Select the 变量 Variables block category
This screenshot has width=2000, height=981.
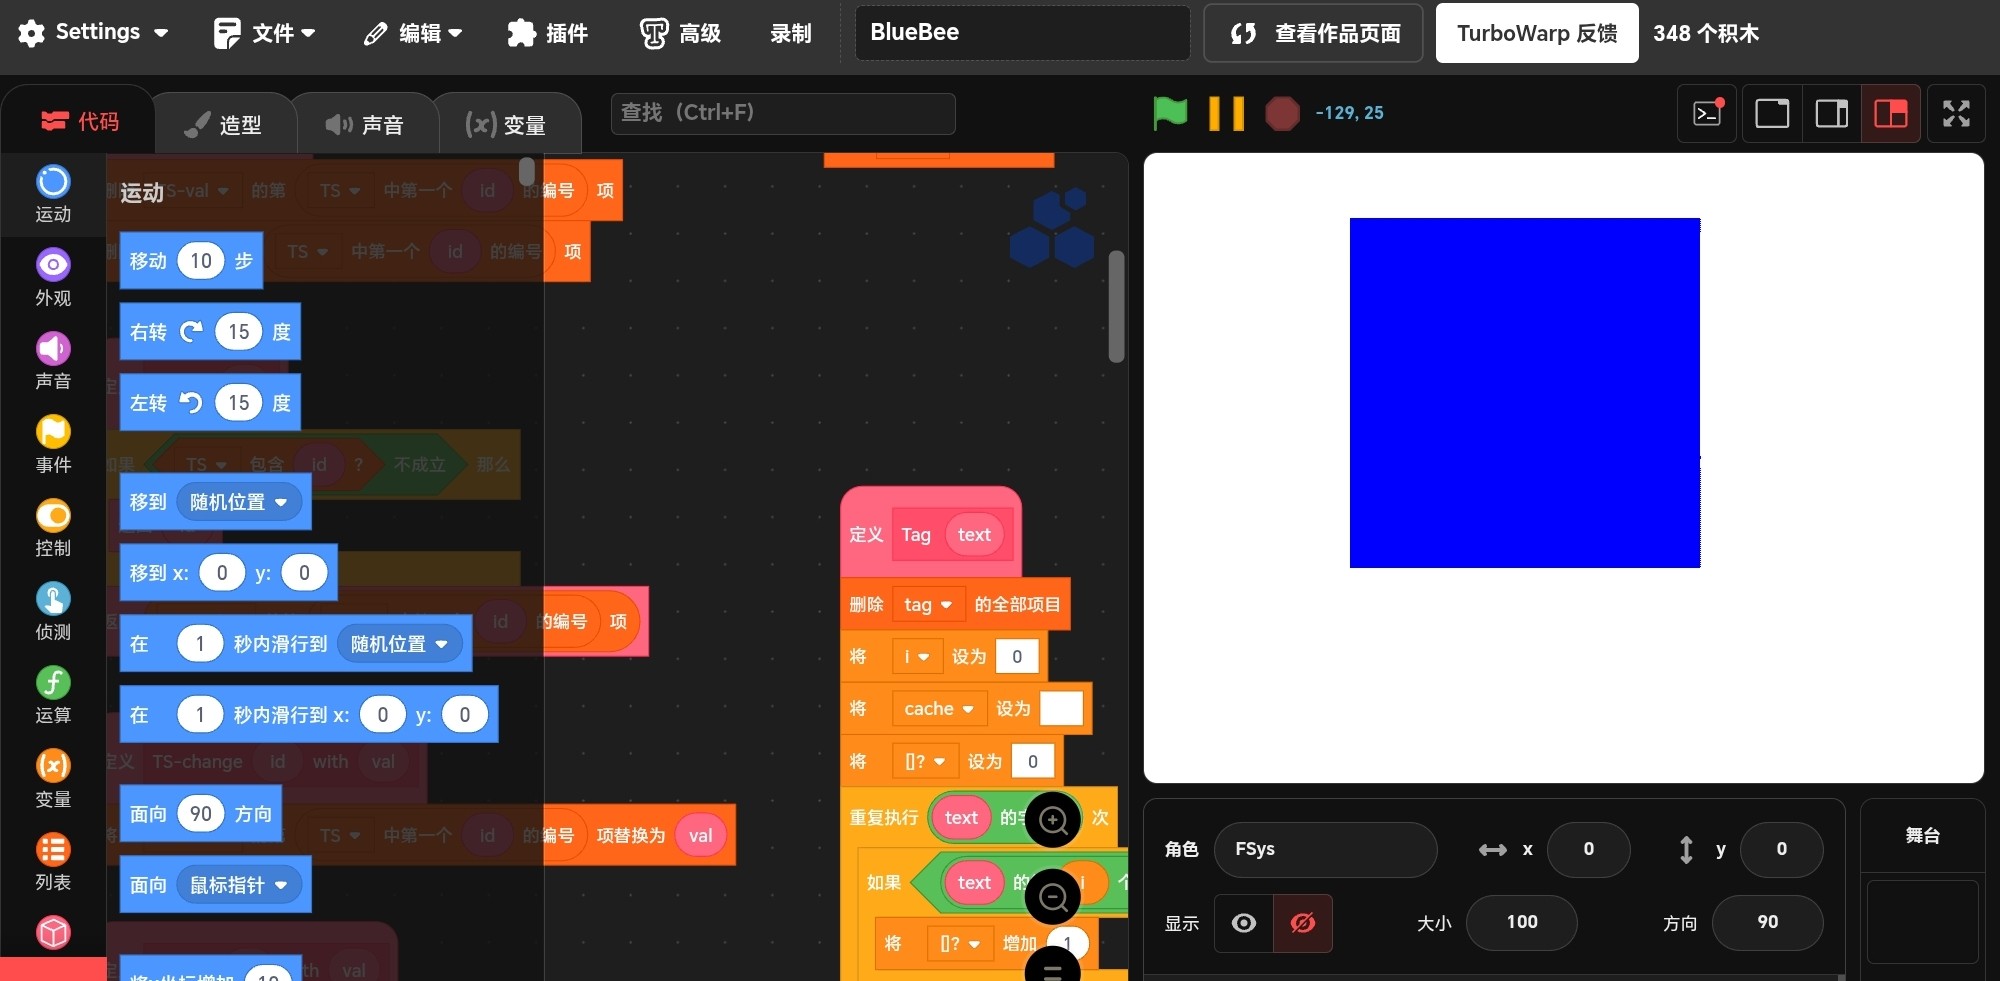click(x=53, y=779)
